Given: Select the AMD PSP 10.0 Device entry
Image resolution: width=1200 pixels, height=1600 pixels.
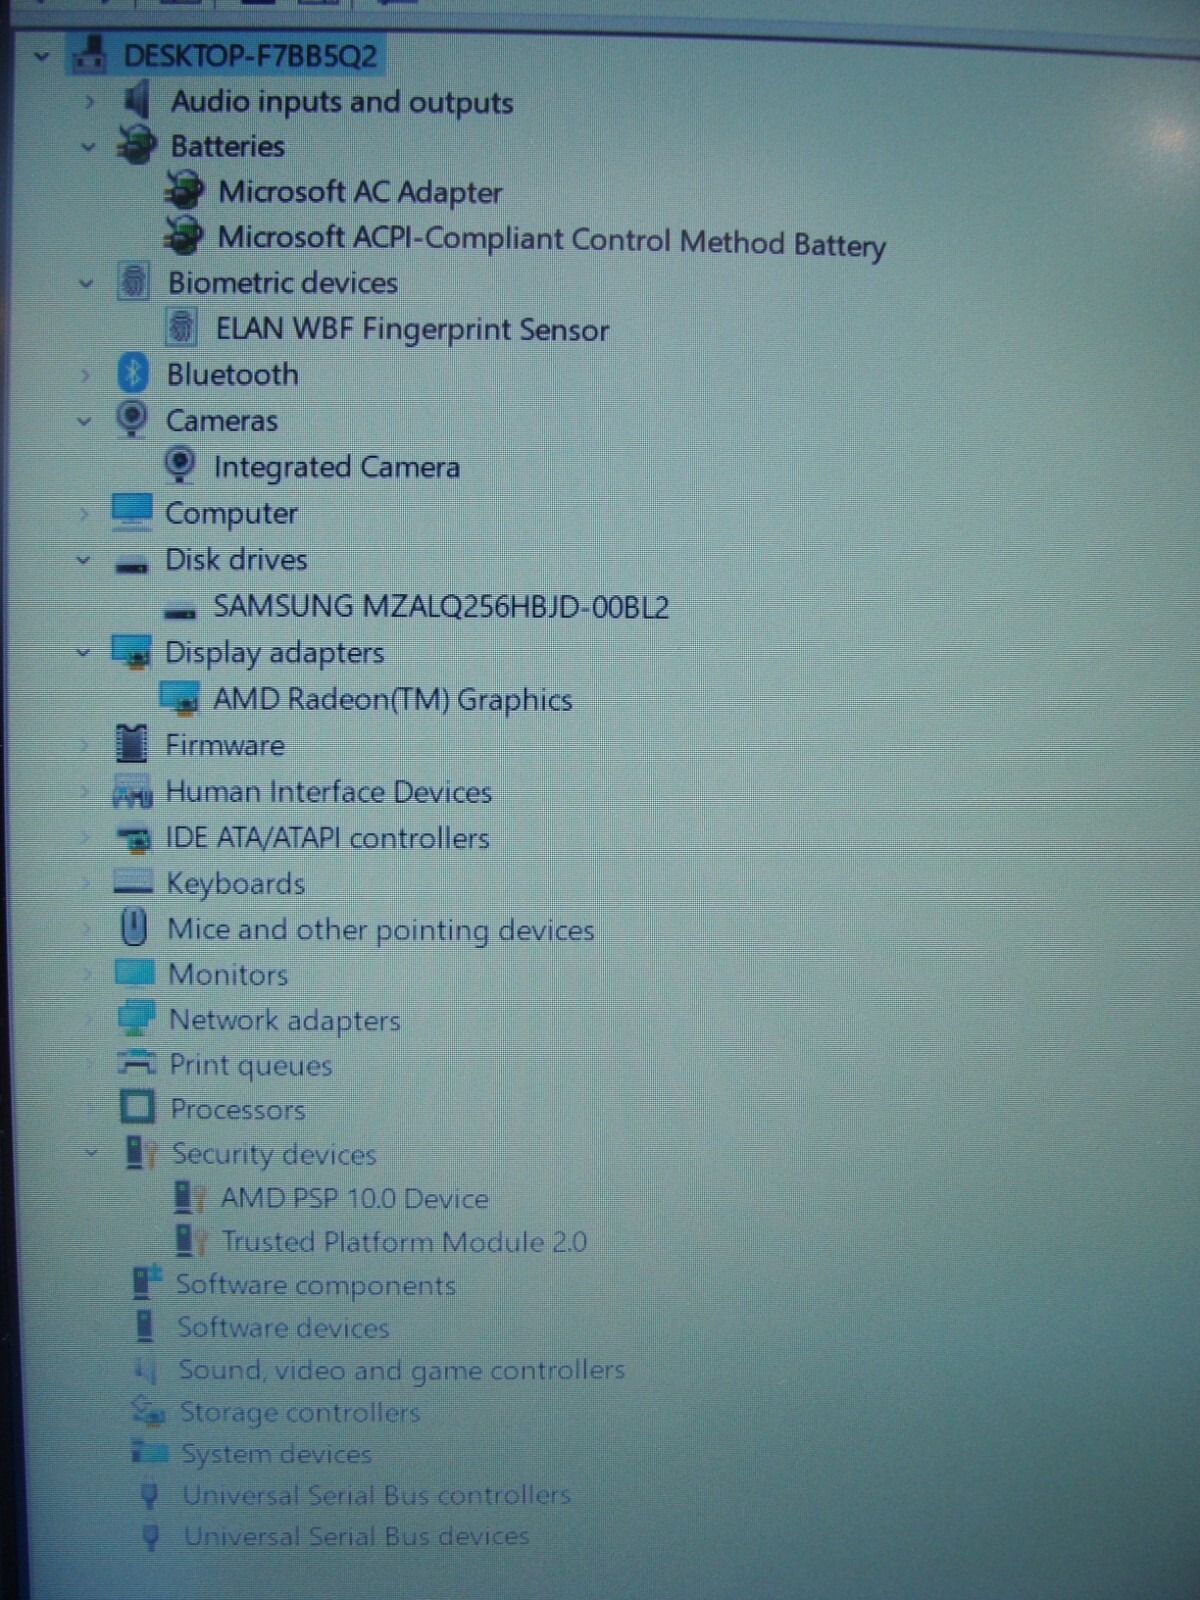Looking at the screenshot, I should (x=355, y=1197).
